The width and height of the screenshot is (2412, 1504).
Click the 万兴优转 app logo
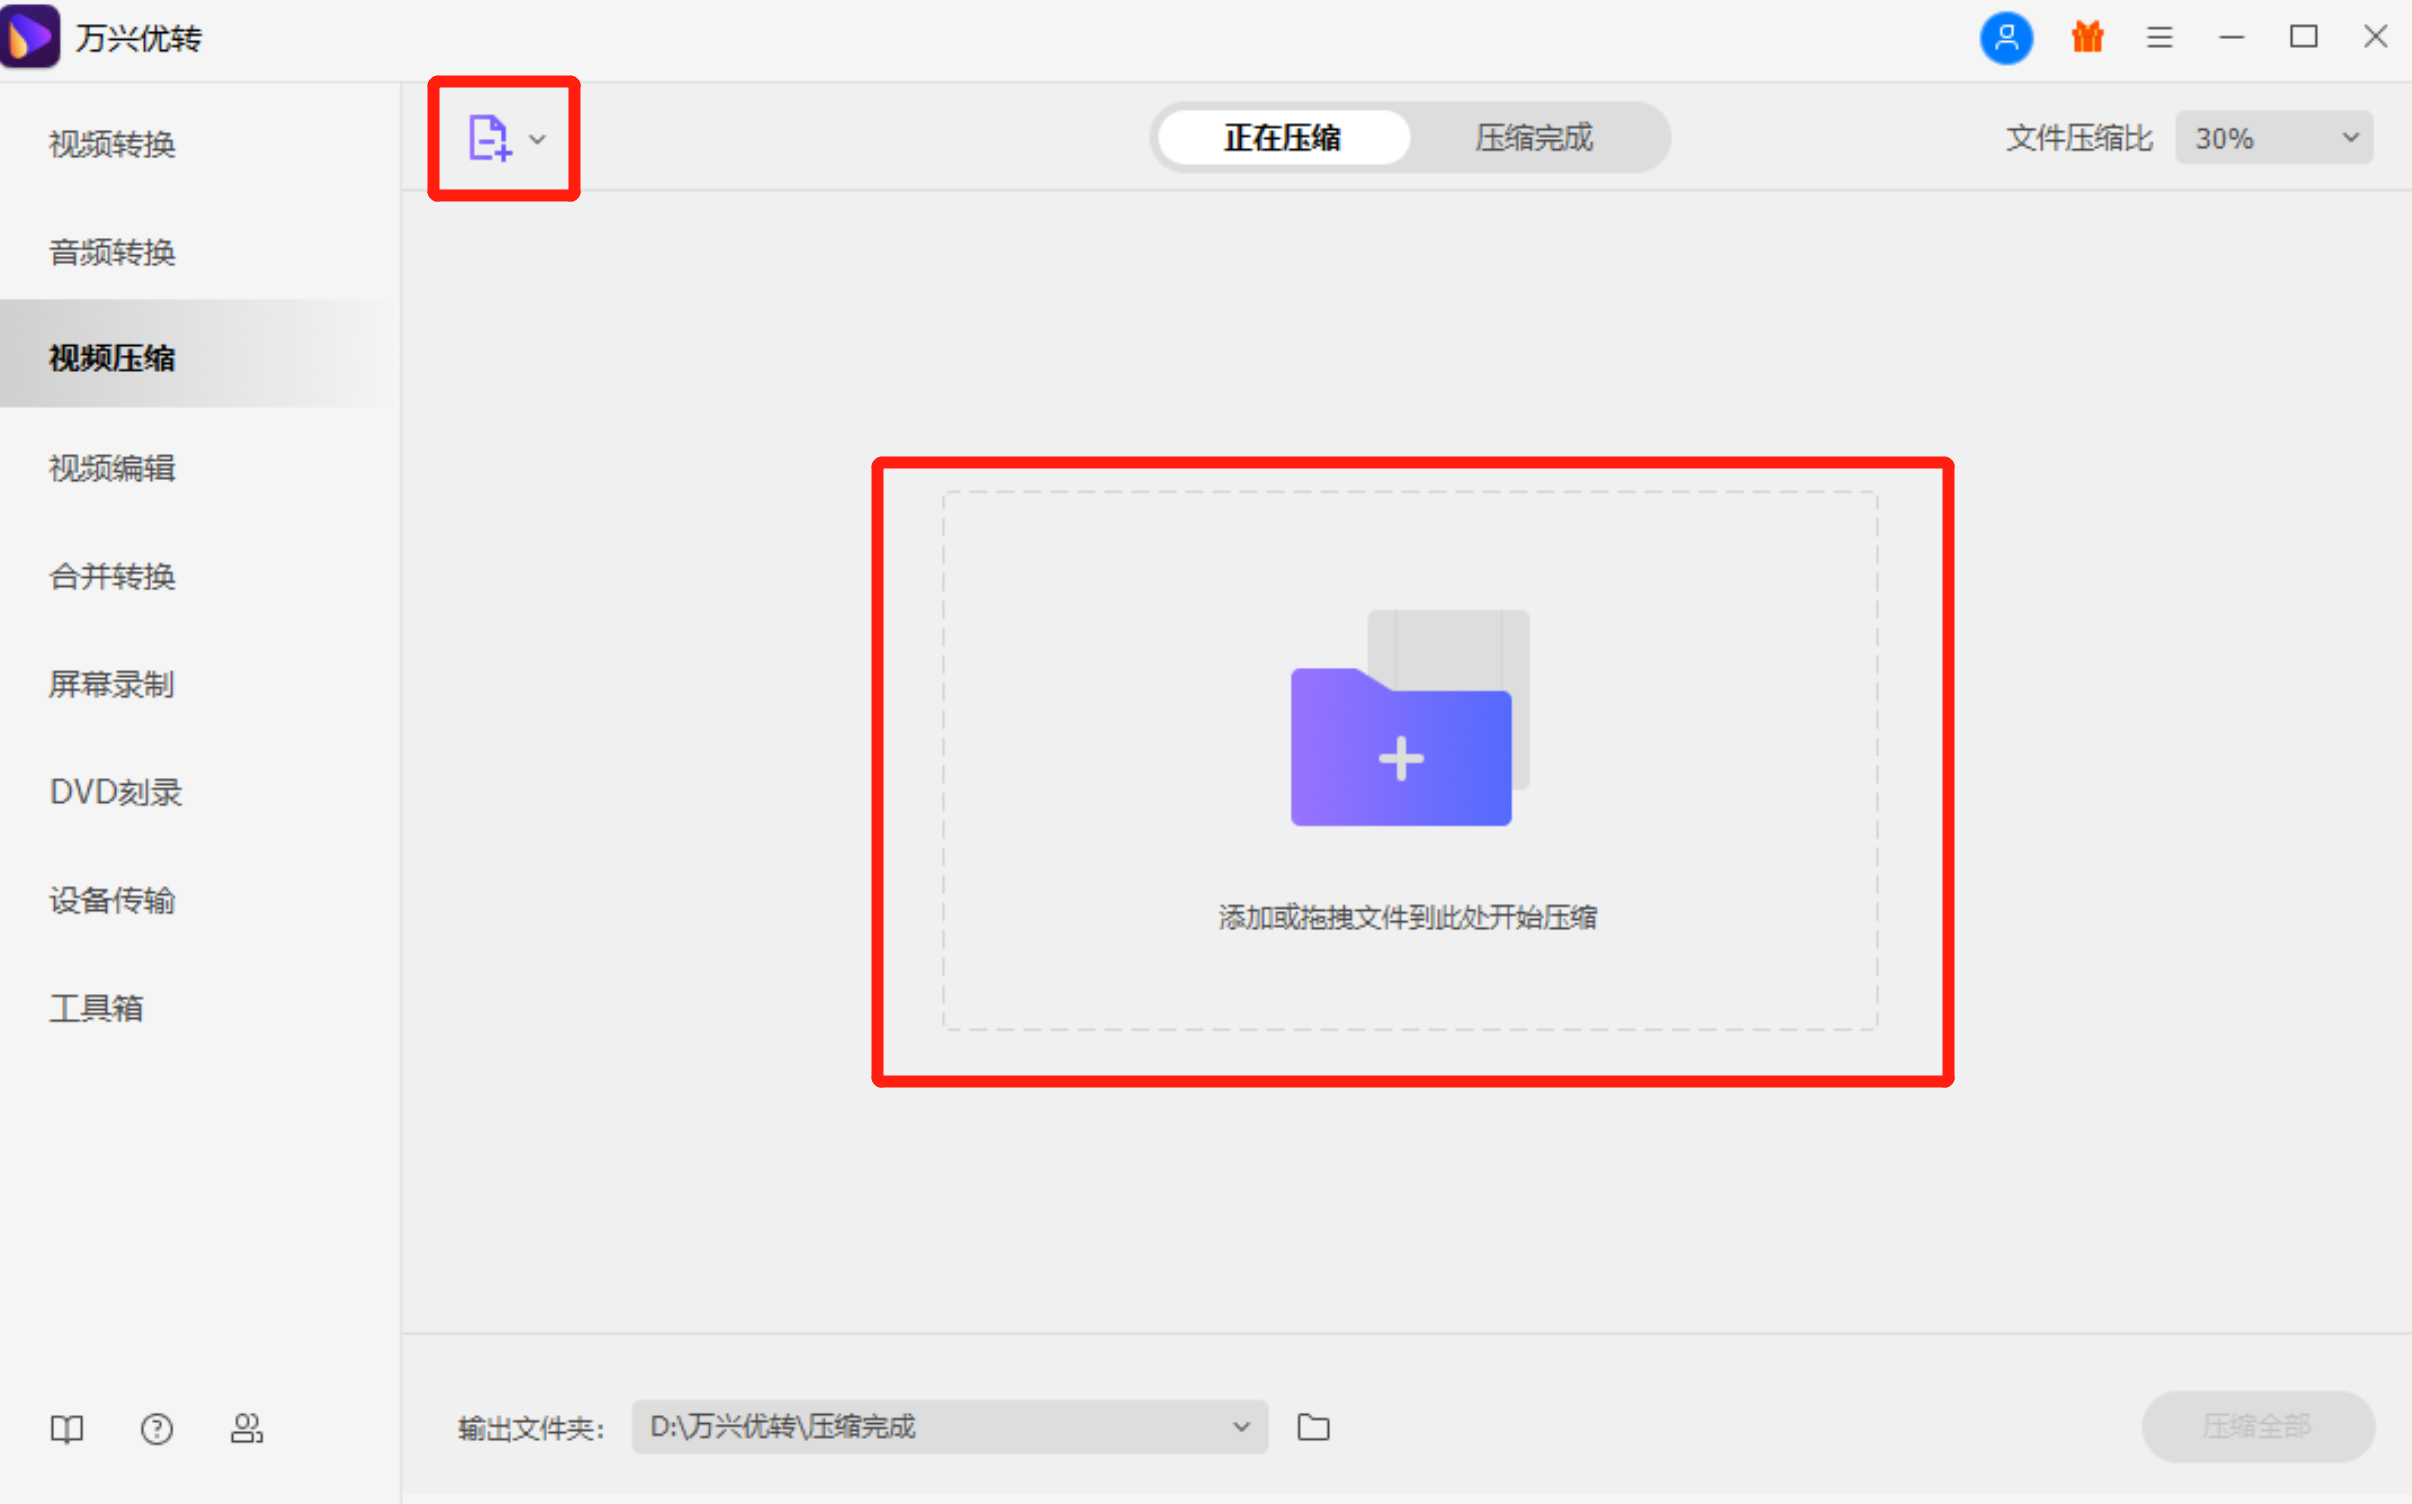[30, 37]
